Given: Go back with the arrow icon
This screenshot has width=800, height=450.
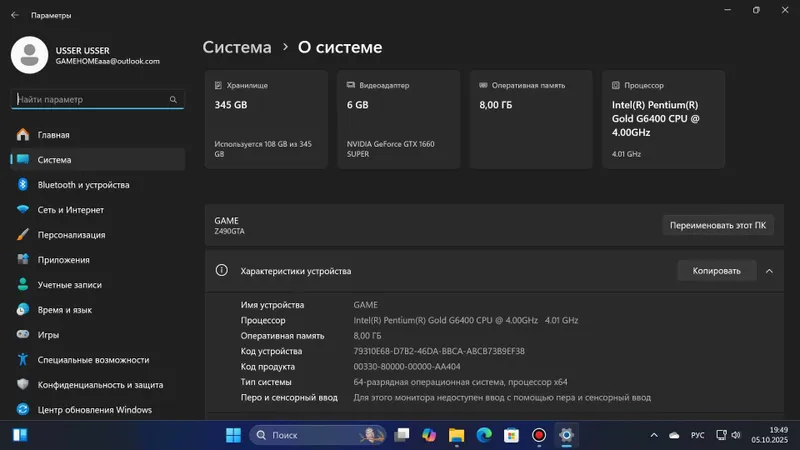Looking at the screenshot, I should tap(15, 15).
